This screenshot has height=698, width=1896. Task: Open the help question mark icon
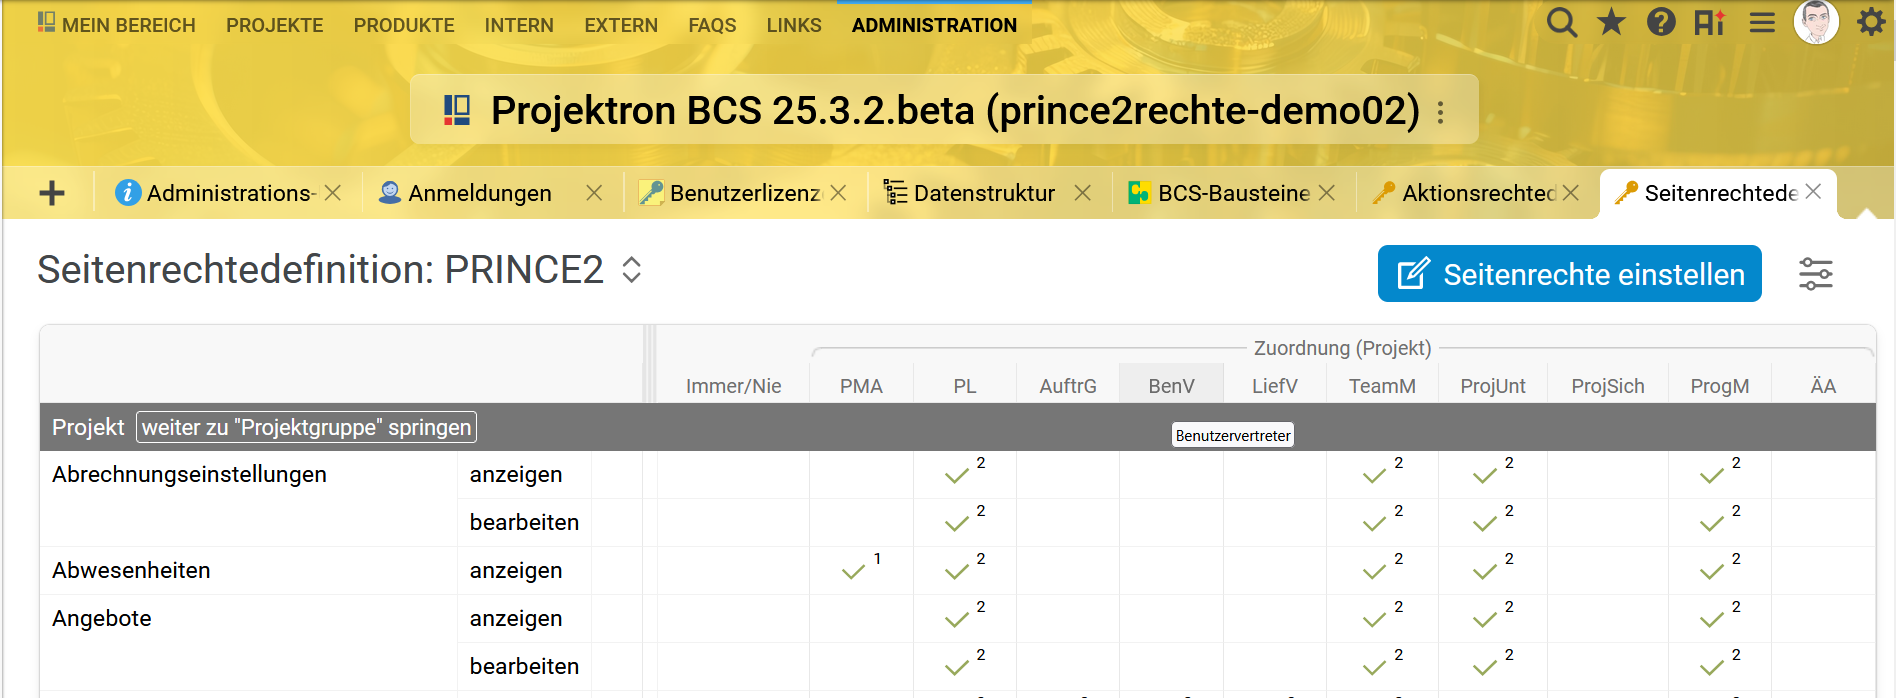(x=1661, y=22)
